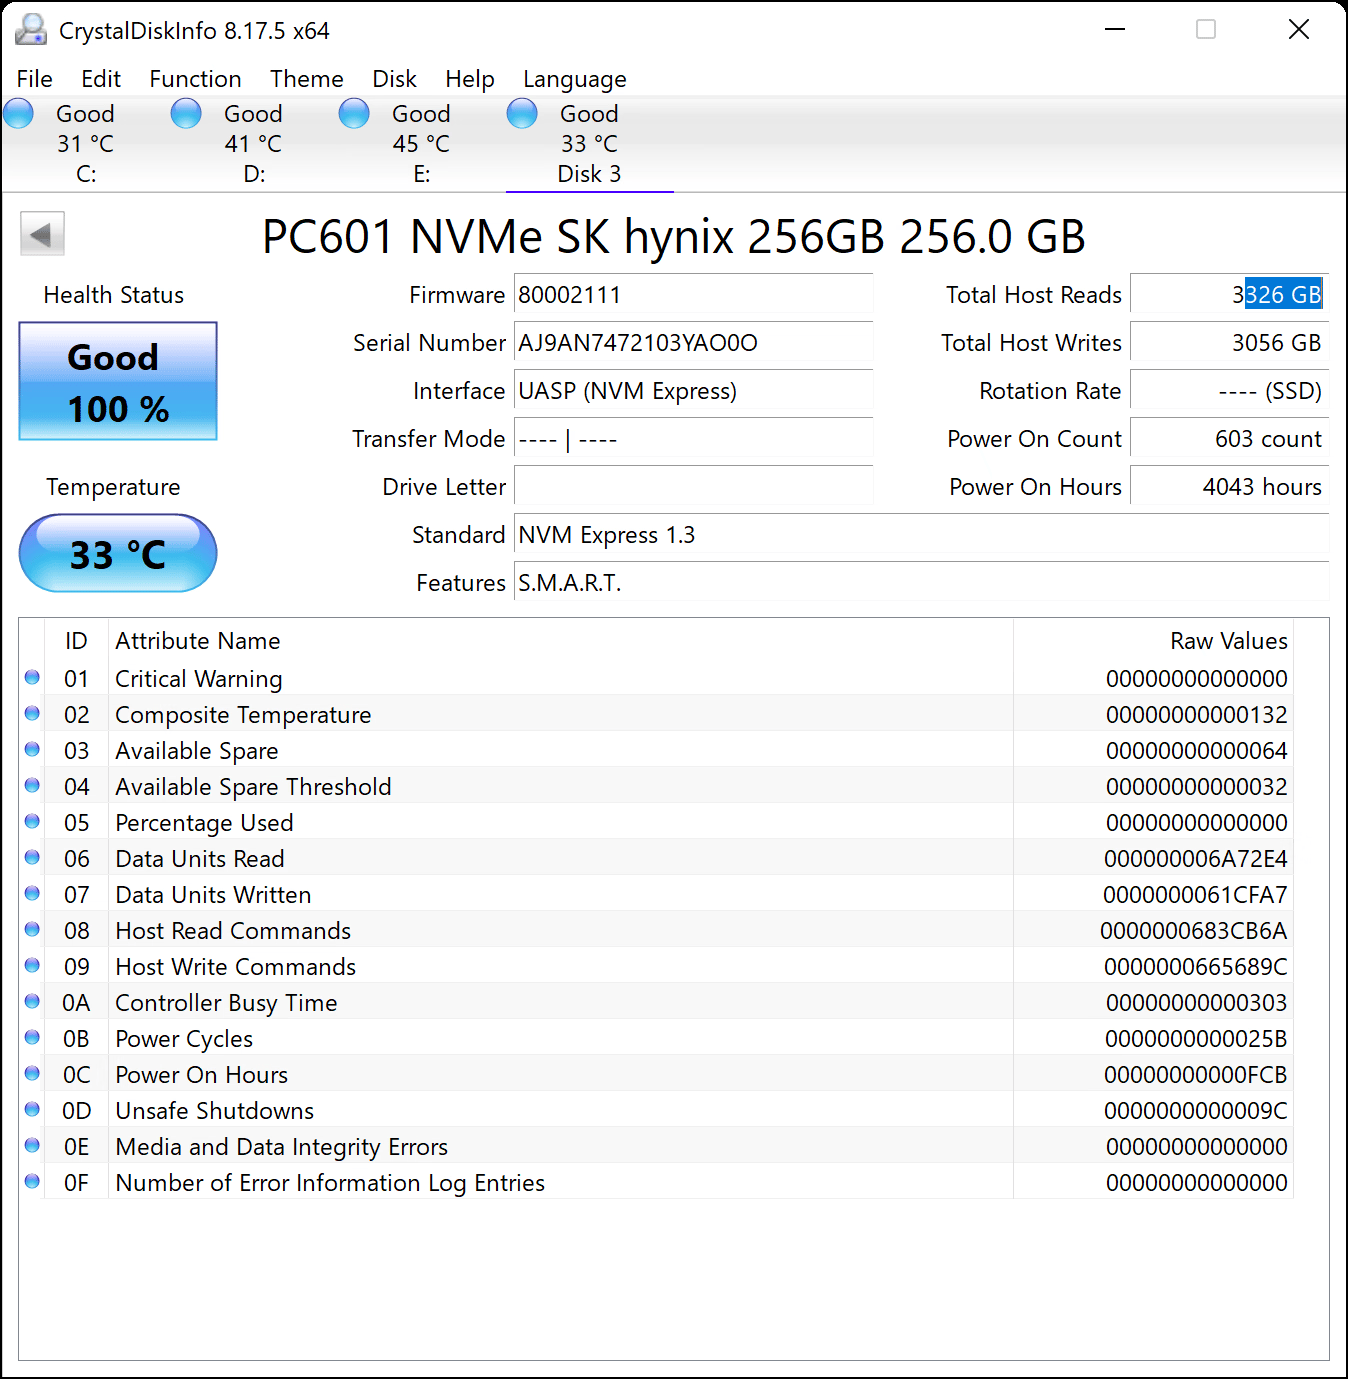Switch to the C: drive tab

point(86,143)
